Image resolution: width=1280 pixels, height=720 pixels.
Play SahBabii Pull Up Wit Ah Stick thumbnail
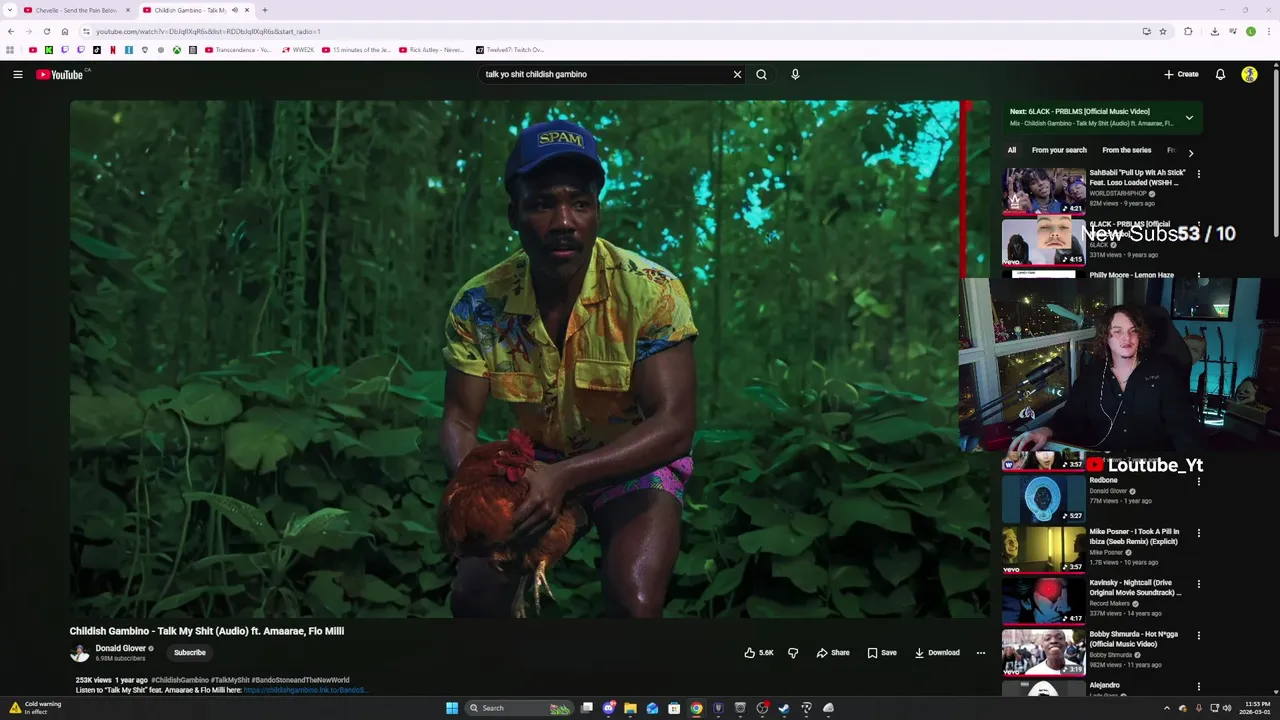point(1043,191)
